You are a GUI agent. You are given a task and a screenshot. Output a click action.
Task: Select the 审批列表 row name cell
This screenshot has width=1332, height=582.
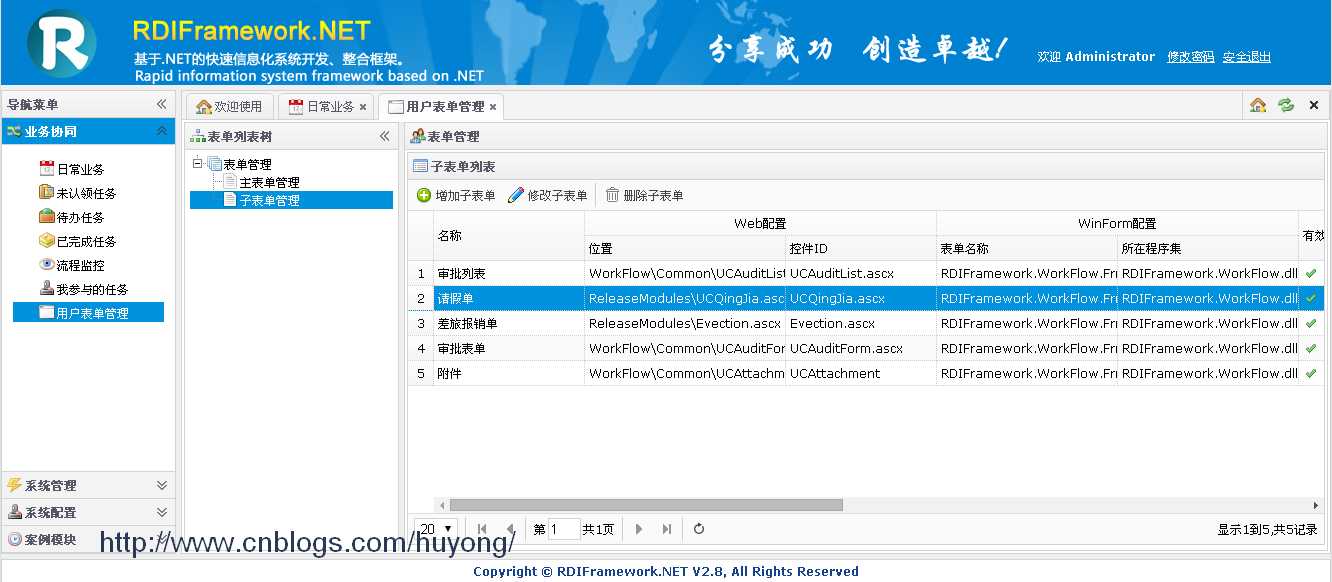point(509,273)
